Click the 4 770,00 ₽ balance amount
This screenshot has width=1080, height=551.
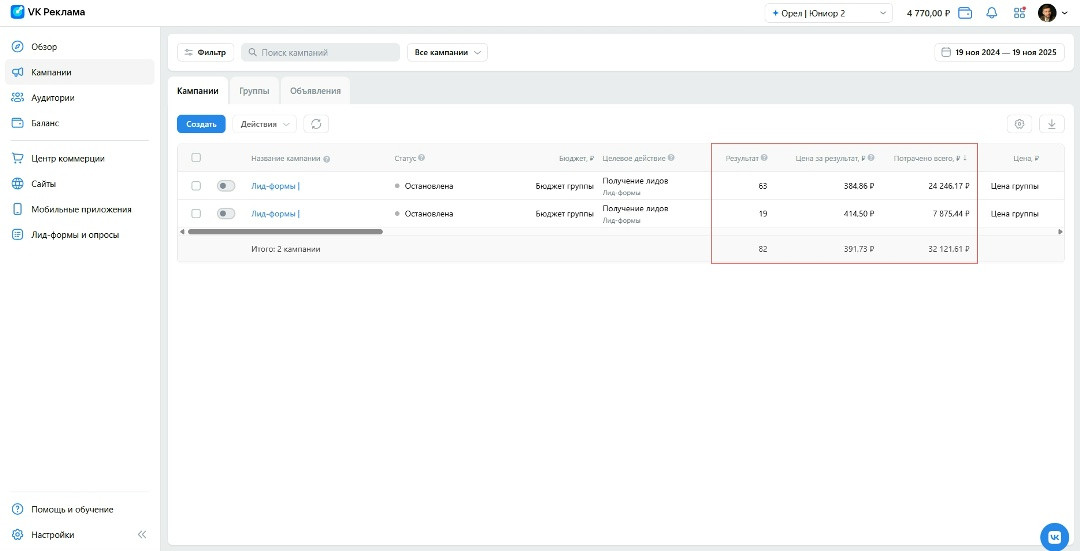point(928,13)
